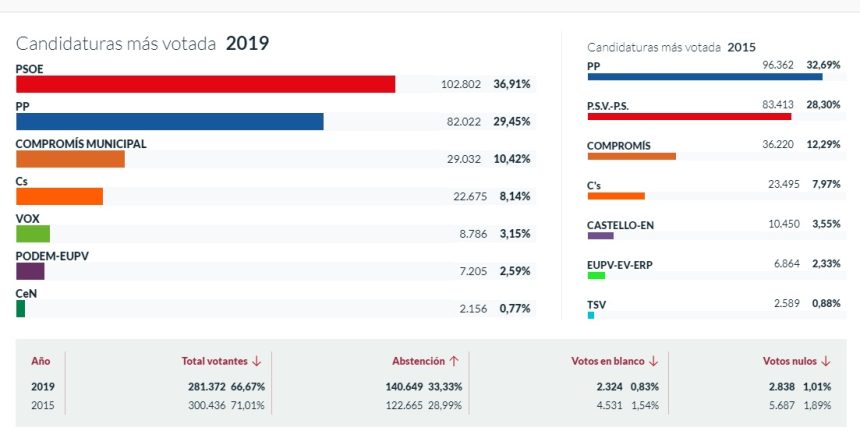Click the Compromís Municipal orange bar
The width and height of the screenshot is (860, 445).
pyautogui.click(x=70, y=159)
